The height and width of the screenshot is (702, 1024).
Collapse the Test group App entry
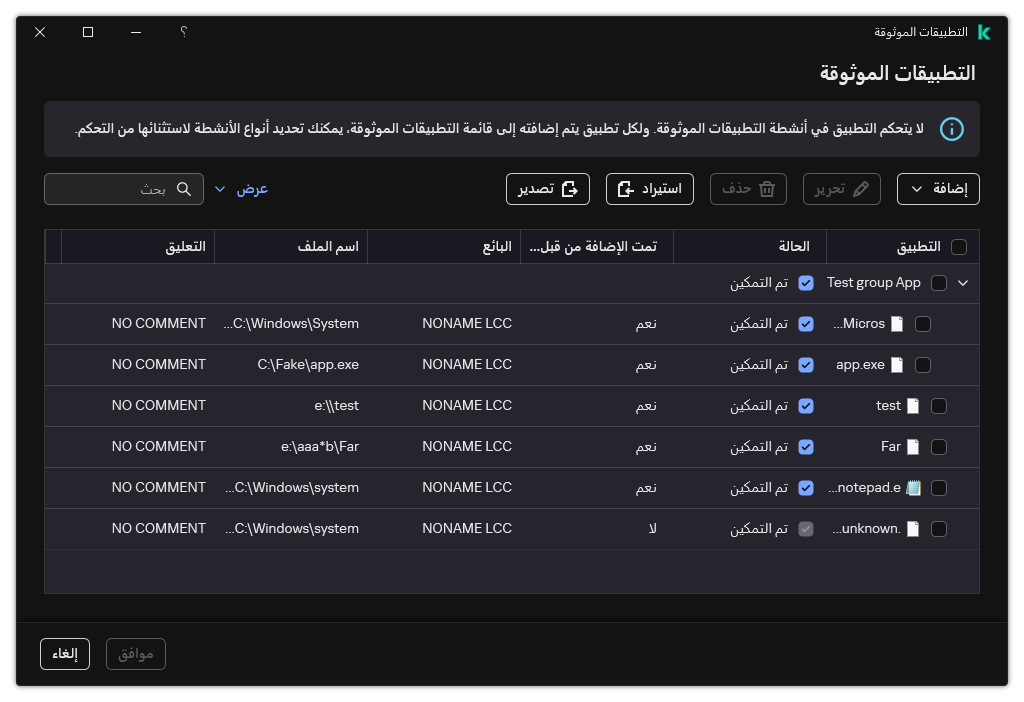(963, 282)
